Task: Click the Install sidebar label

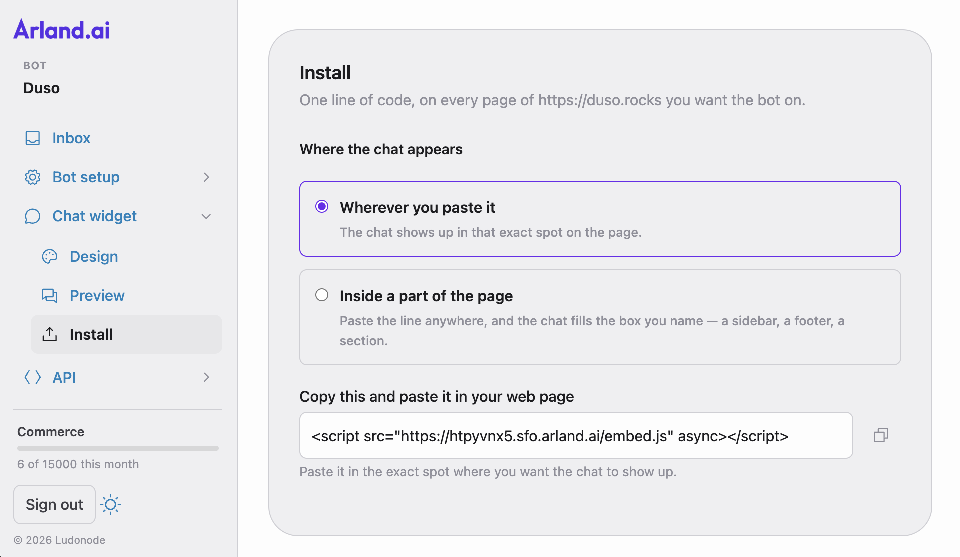Action: click(91, 334)
